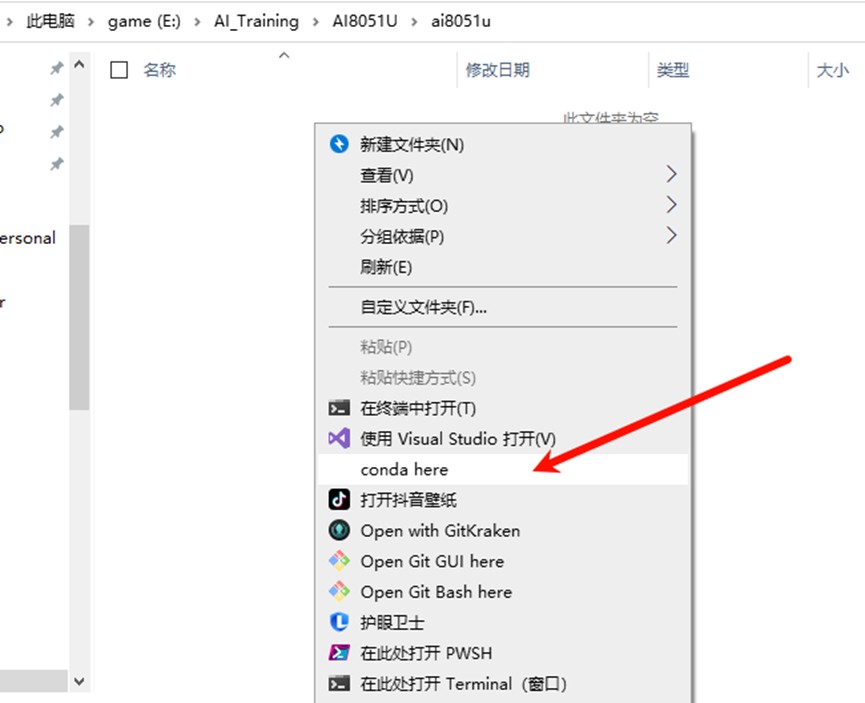Select 使用 Visual Studio 打开(V)
This screenshot has width=865, height=703.
point(503,439)
